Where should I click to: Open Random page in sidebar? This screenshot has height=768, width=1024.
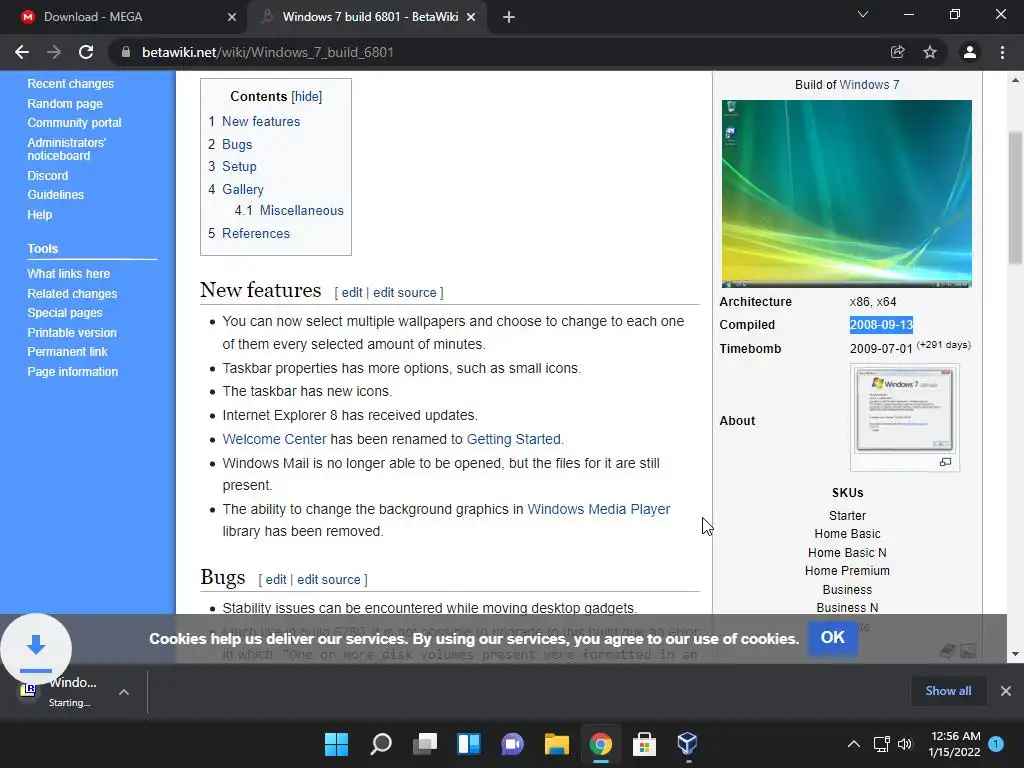65,103
